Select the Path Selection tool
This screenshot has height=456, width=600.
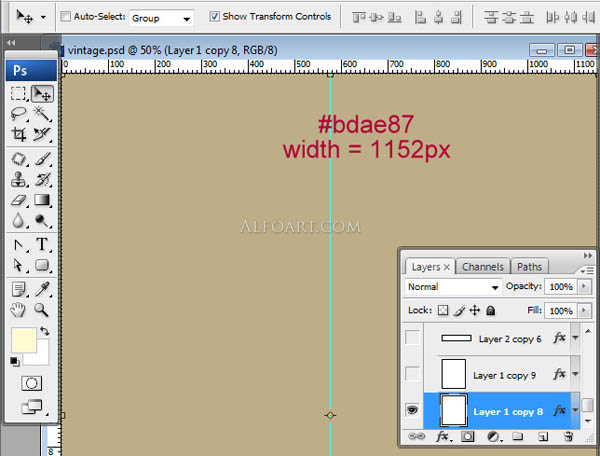(x=18, y=265)
